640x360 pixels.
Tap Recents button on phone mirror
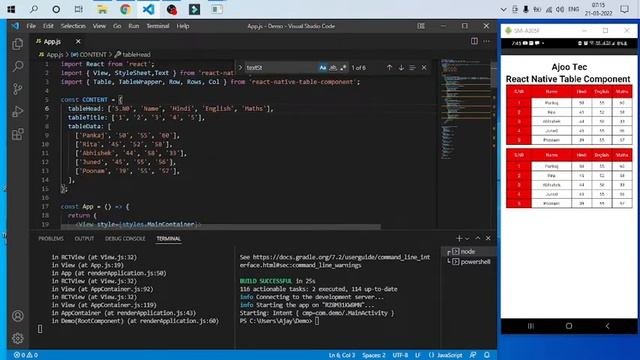pos(531,326)
